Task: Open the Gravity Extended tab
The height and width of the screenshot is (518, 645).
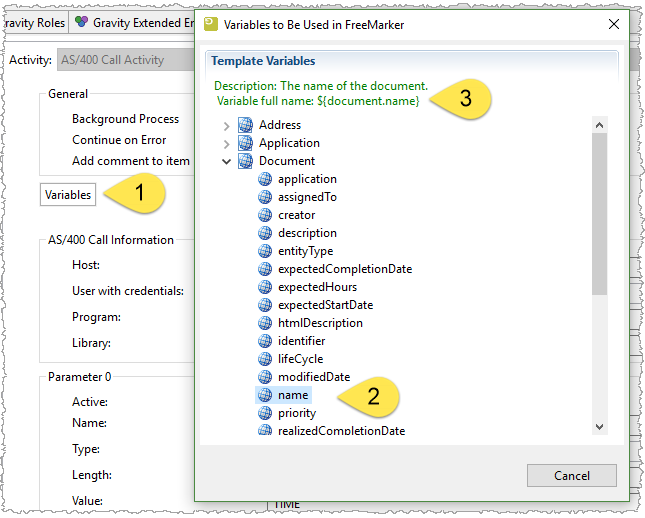Action: tap(135, 22)
